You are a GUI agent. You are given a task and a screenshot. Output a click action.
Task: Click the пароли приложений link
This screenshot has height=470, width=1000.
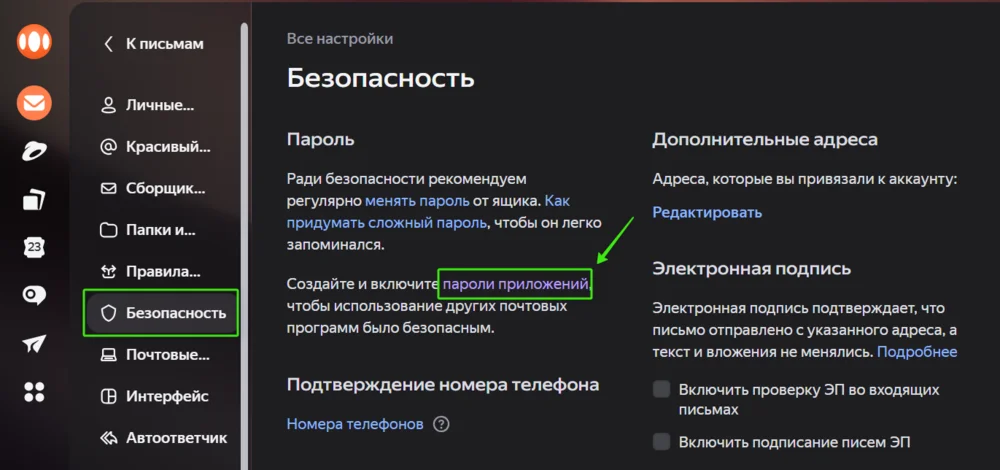tap(515, 284)
